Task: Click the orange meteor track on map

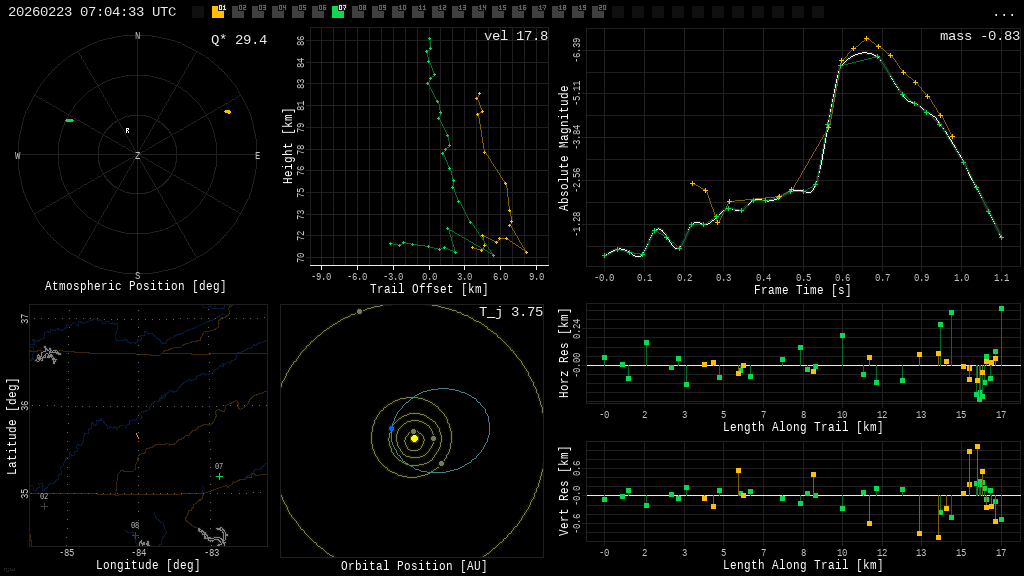Action: 137,436
